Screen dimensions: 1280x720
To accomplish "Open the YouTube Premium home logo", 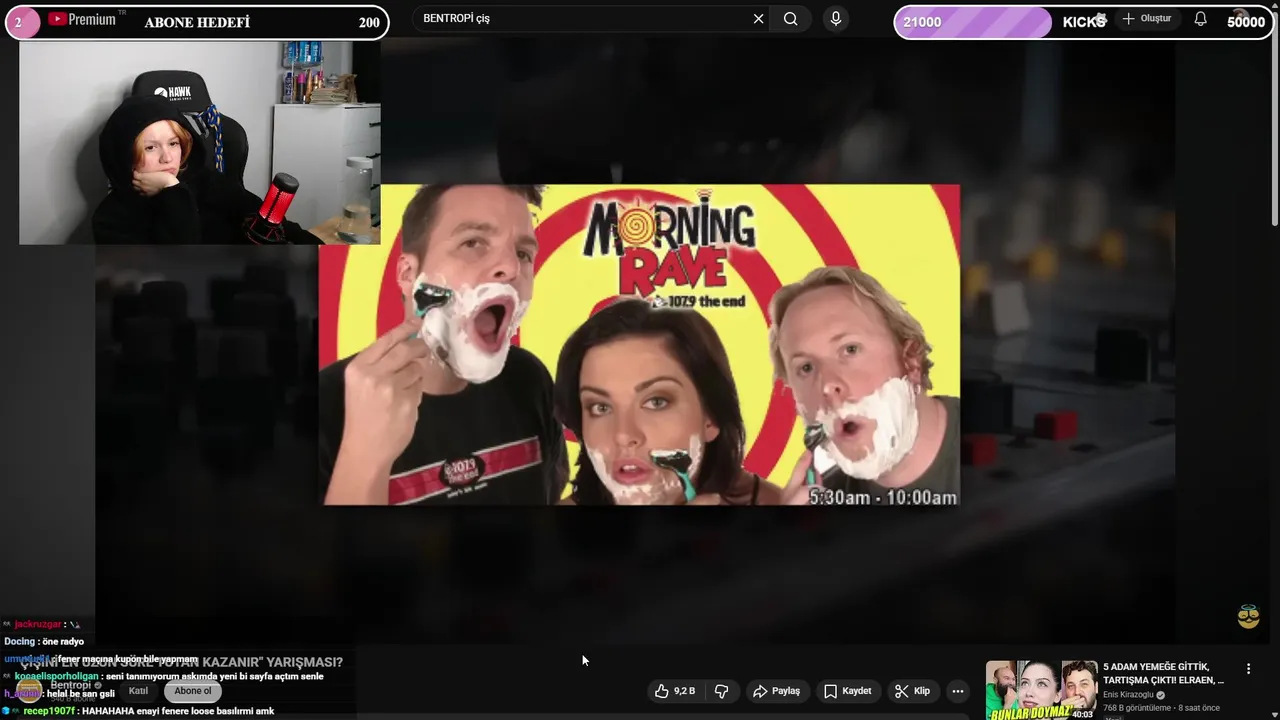I will pos(82,19).
